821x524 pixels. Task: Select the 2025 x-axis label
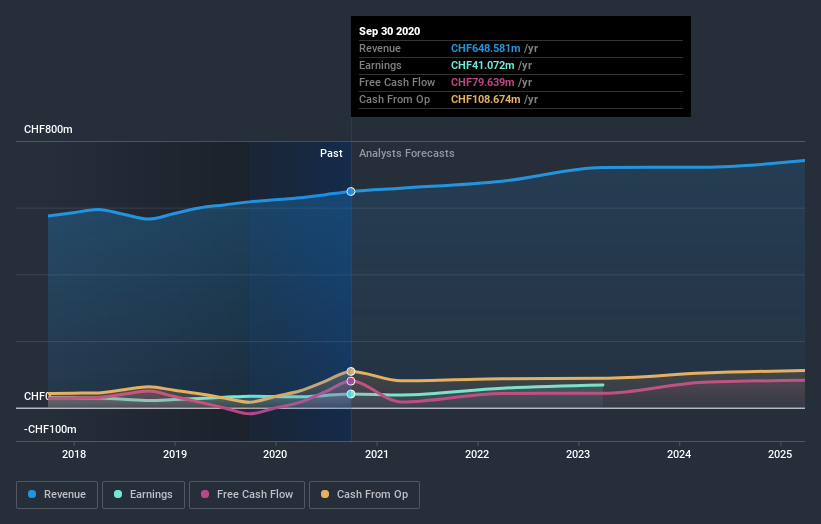tap(780, 454)
